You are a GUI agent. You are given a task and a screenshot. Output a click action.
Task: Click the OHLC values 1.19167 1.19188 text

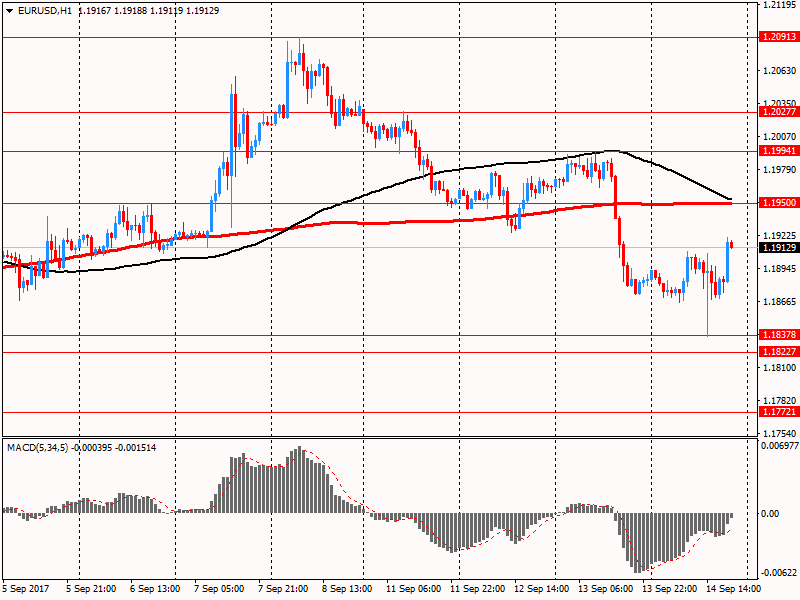pos(113,11)
